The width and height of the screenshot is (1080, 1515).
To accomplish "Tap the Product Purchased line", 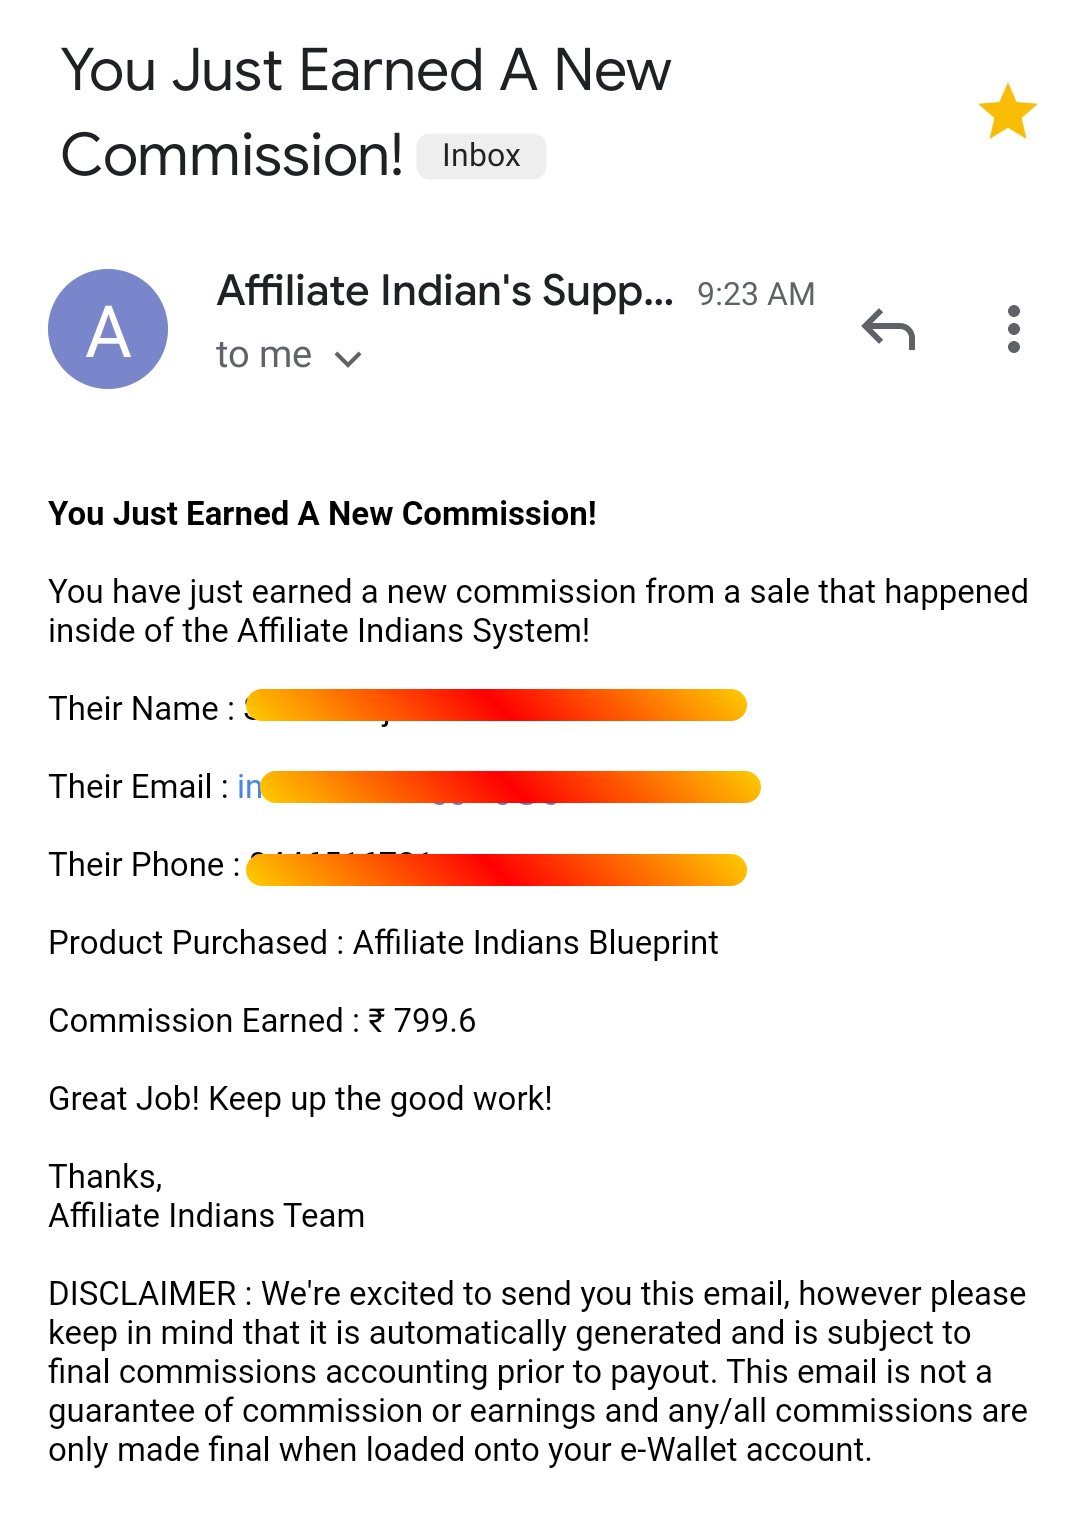I will point(383,943).
